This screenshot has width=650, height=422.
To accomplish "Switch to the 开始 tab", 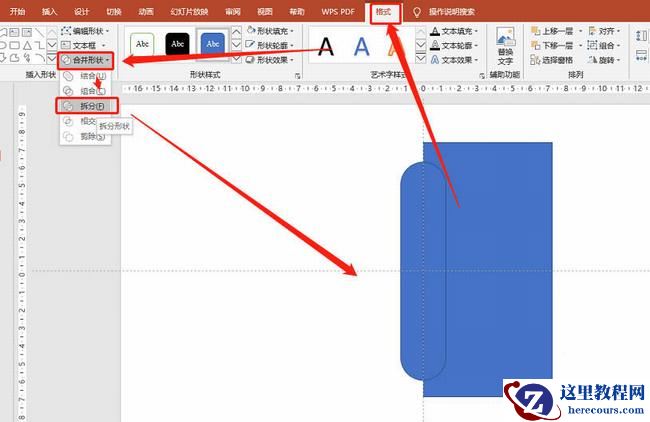I will click(17, 12).
